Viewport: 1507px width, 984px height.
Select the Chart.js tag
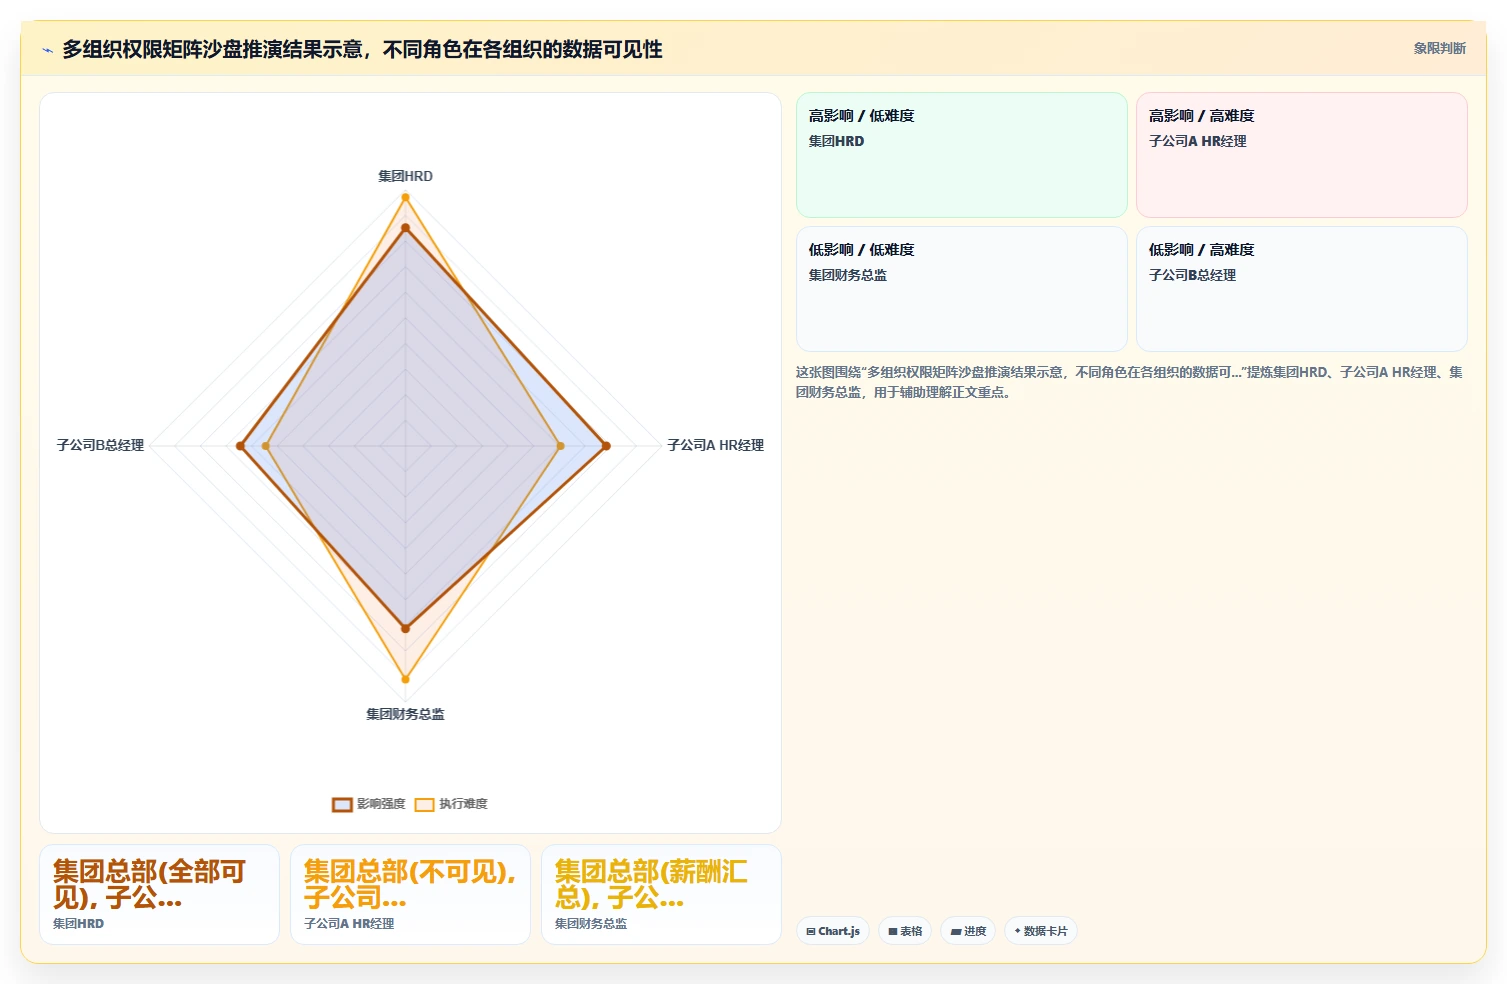833,931
